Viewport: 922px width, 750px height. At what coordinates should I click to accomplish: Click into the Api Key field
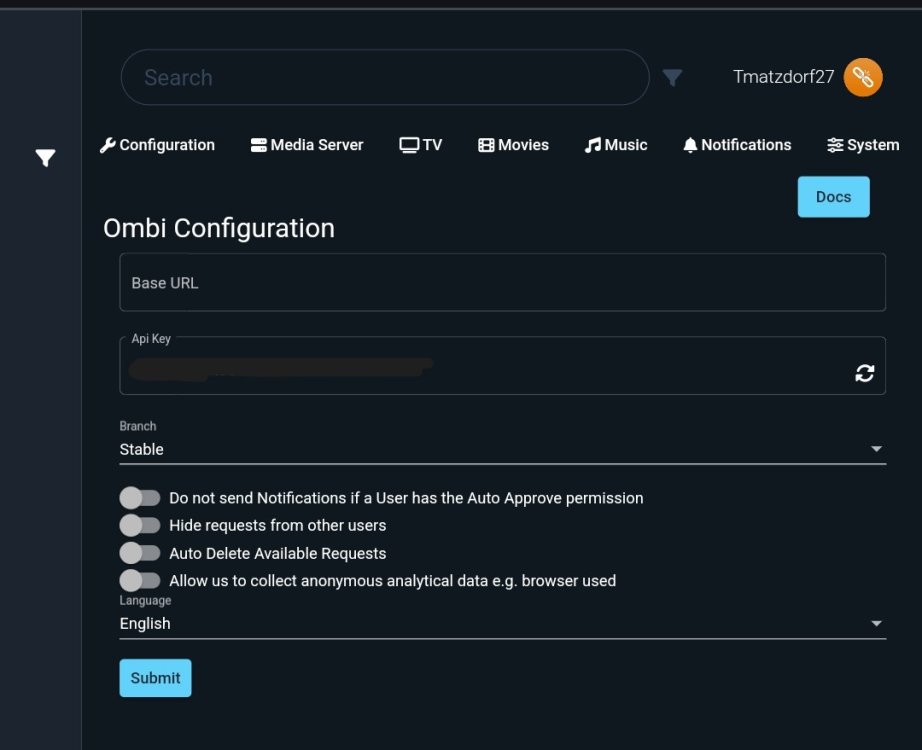503,366
